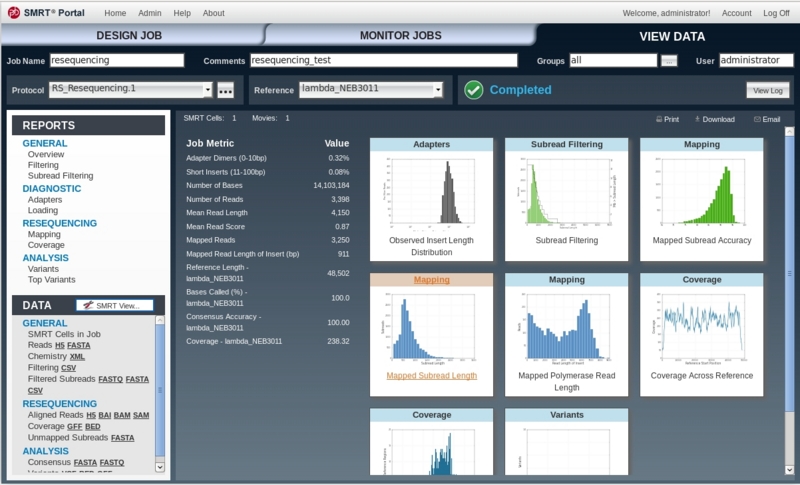Image resolution: width=800 pixels, height=485 pixels.
Task: Download the Reads FASTA file
Action: pyautogui.click(x=79, y=345)
